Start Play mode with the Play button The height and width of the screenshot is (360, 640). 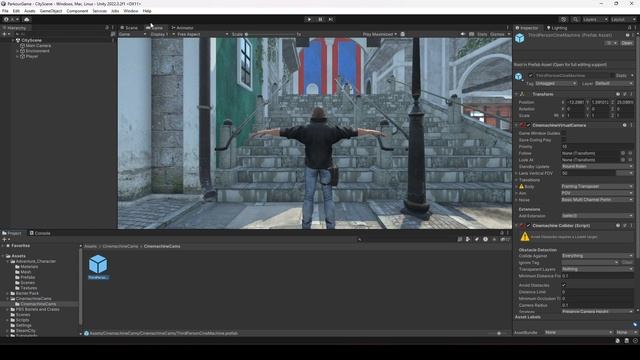309,19
